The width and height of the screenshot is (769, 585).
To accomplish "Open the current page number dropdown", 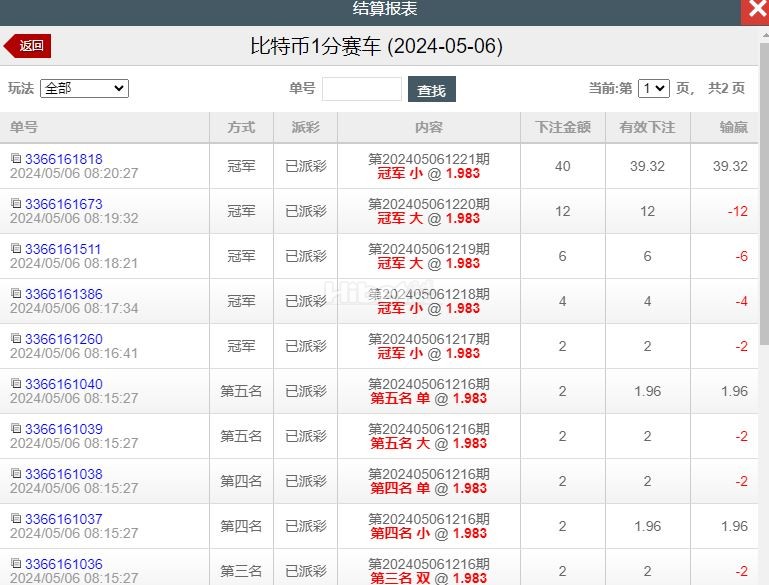I will [x=653, y=88].
